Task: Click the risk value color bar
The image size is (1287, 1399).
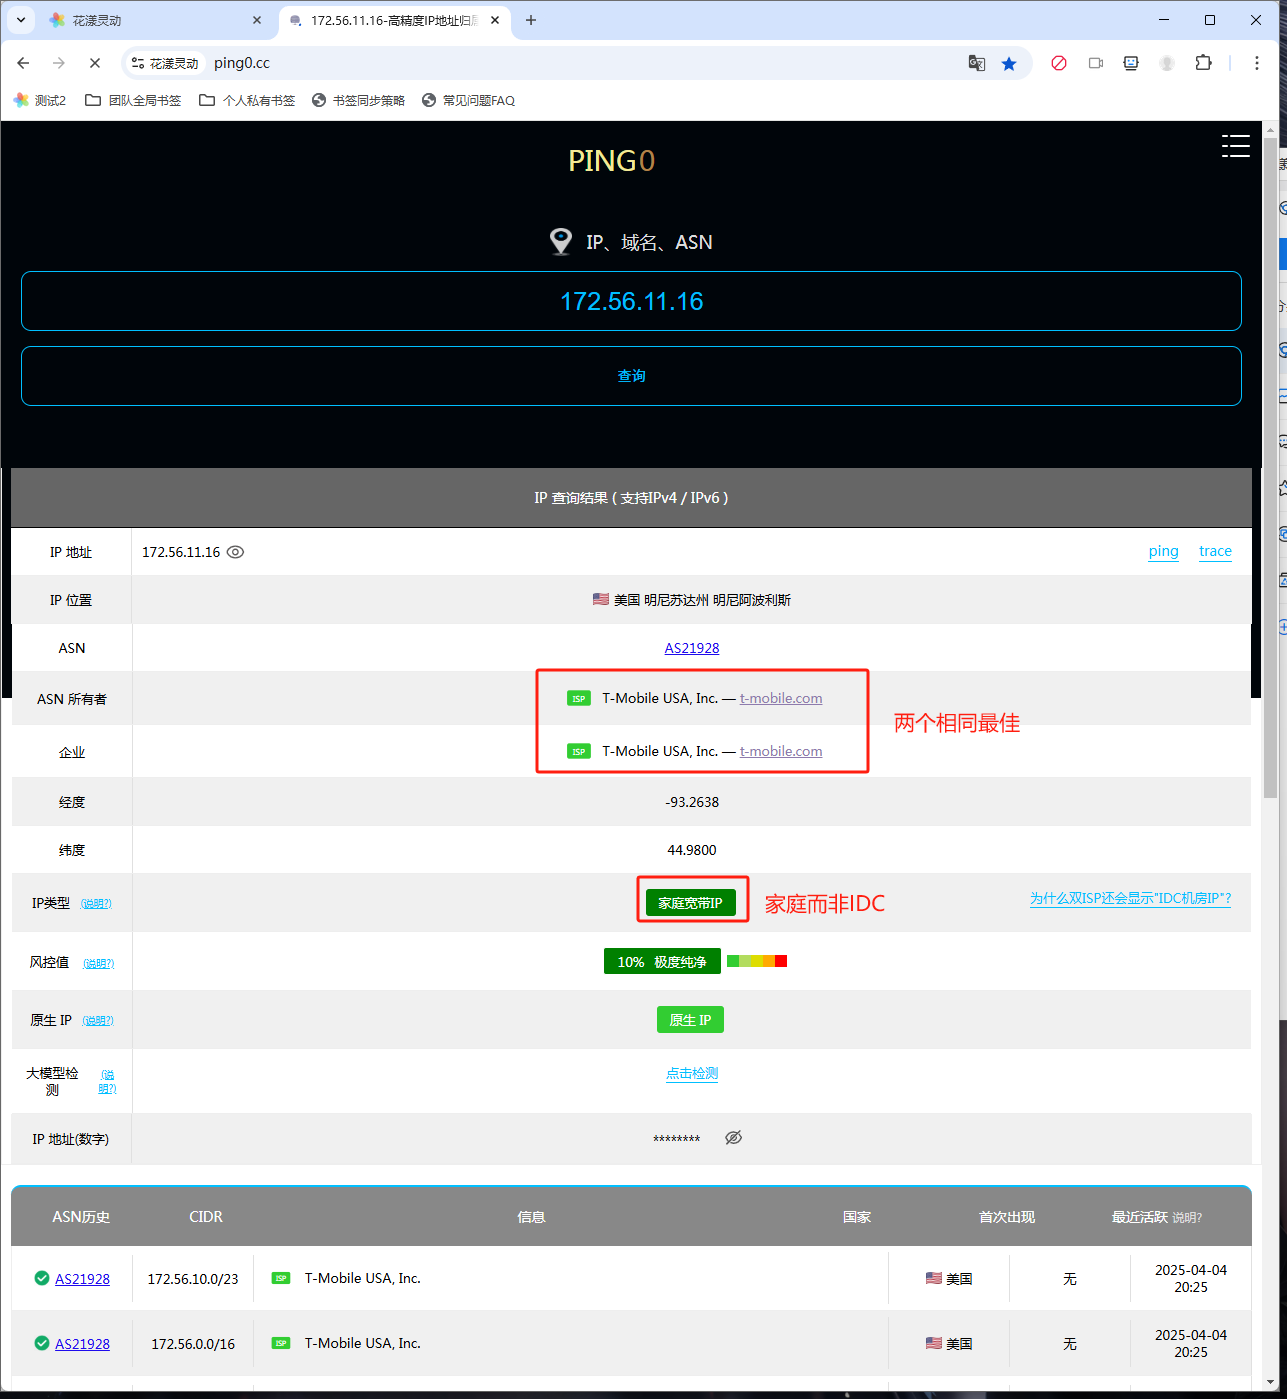Action: click(x=757, y=961)
